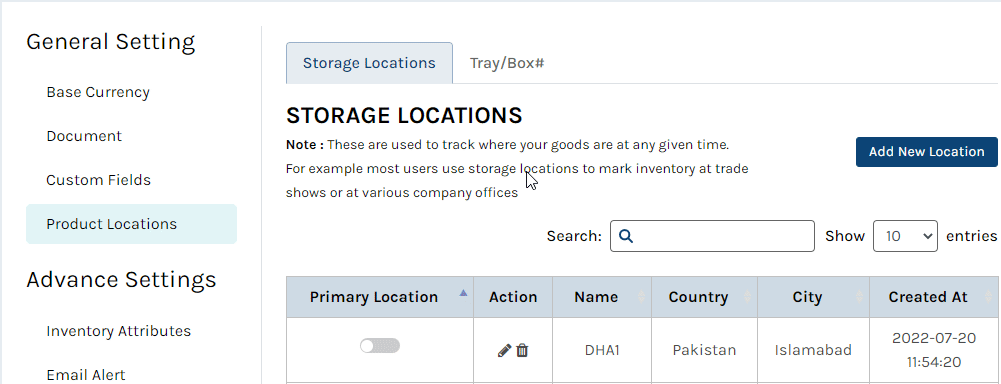Open Base Currency settings
The width and height of the screenshot is (1001, 384).
pyautogui.click(x=98, y=92)
